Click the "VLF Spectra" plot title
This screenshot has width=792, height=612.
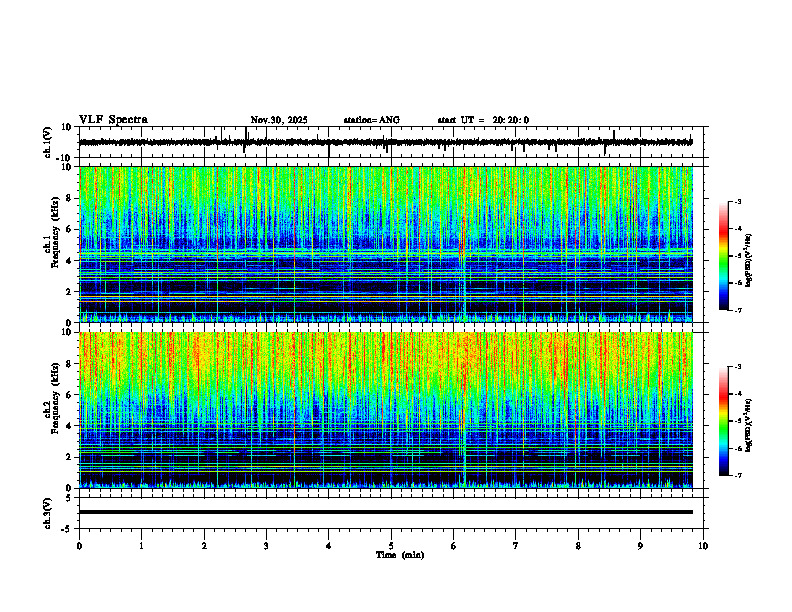pos(113,120)
